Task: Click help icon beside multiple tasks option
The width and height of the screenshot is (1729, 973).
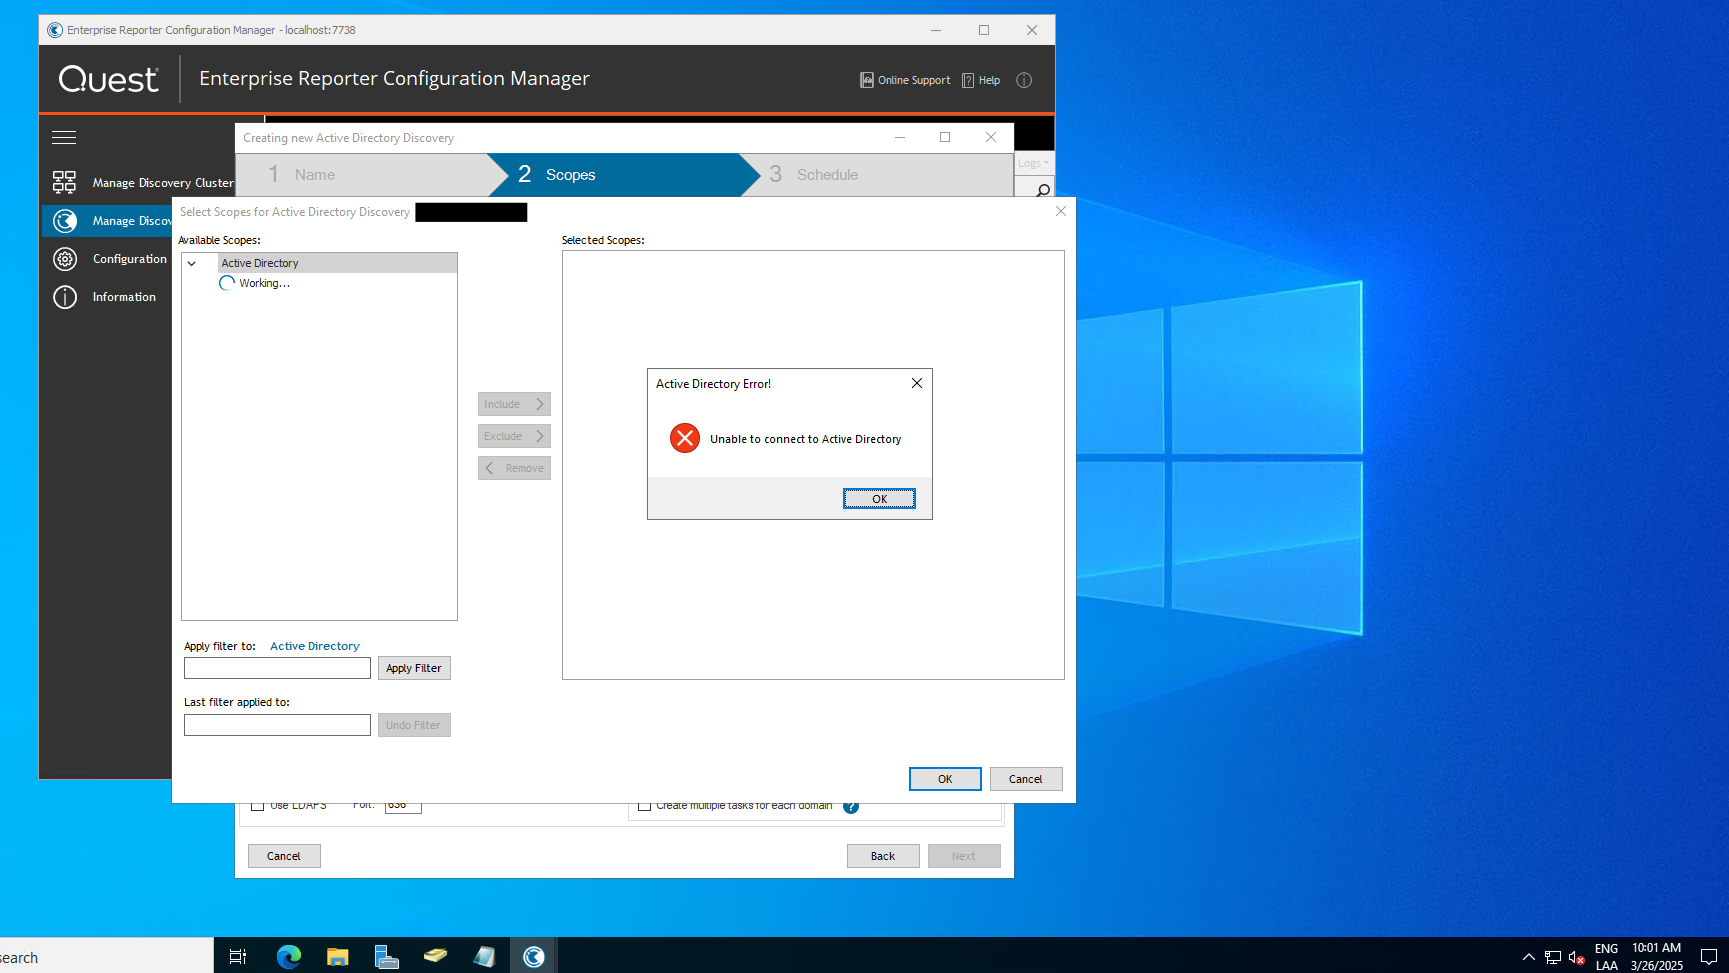Action: 851,807
